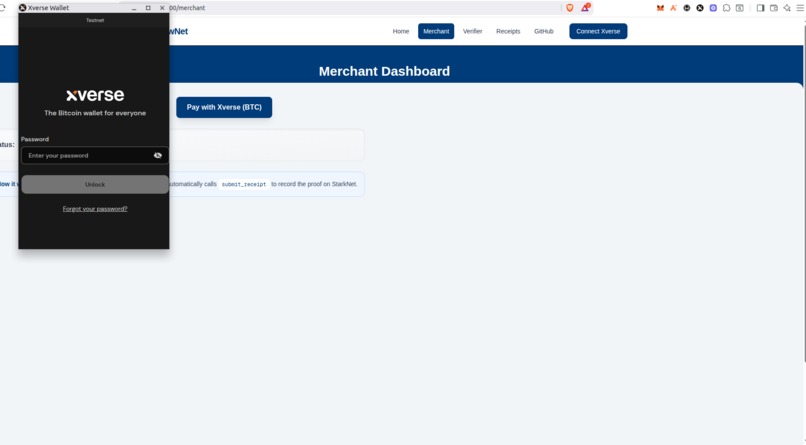Click the Xverse Wallet window title icon
This screenshot has height=445, width=806.
tap(23, 8)
